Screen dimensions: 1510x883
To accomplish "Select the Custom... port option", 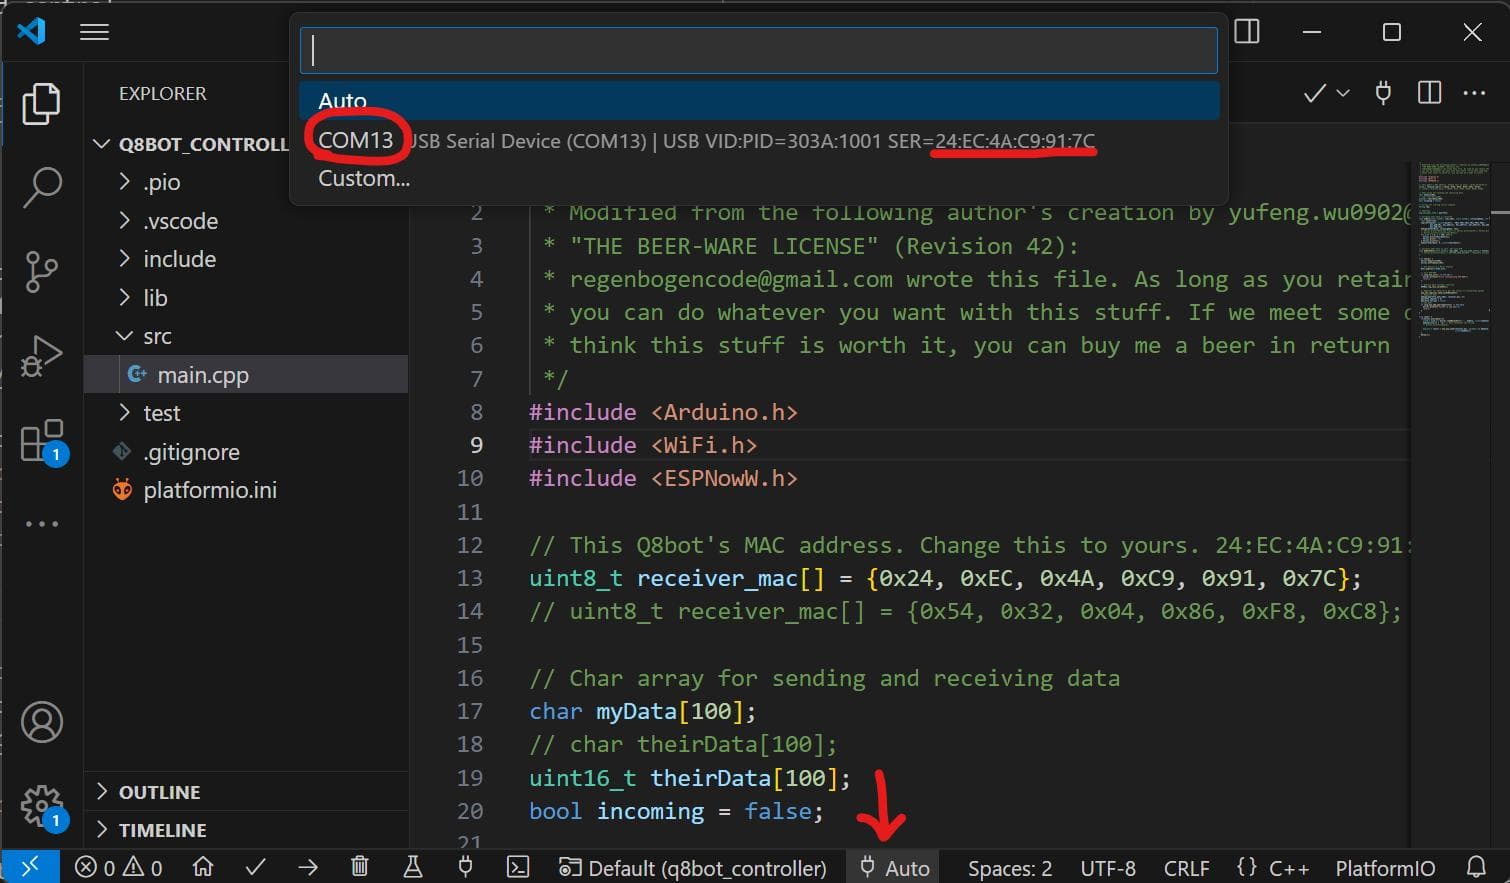I will tap(759, 178).
